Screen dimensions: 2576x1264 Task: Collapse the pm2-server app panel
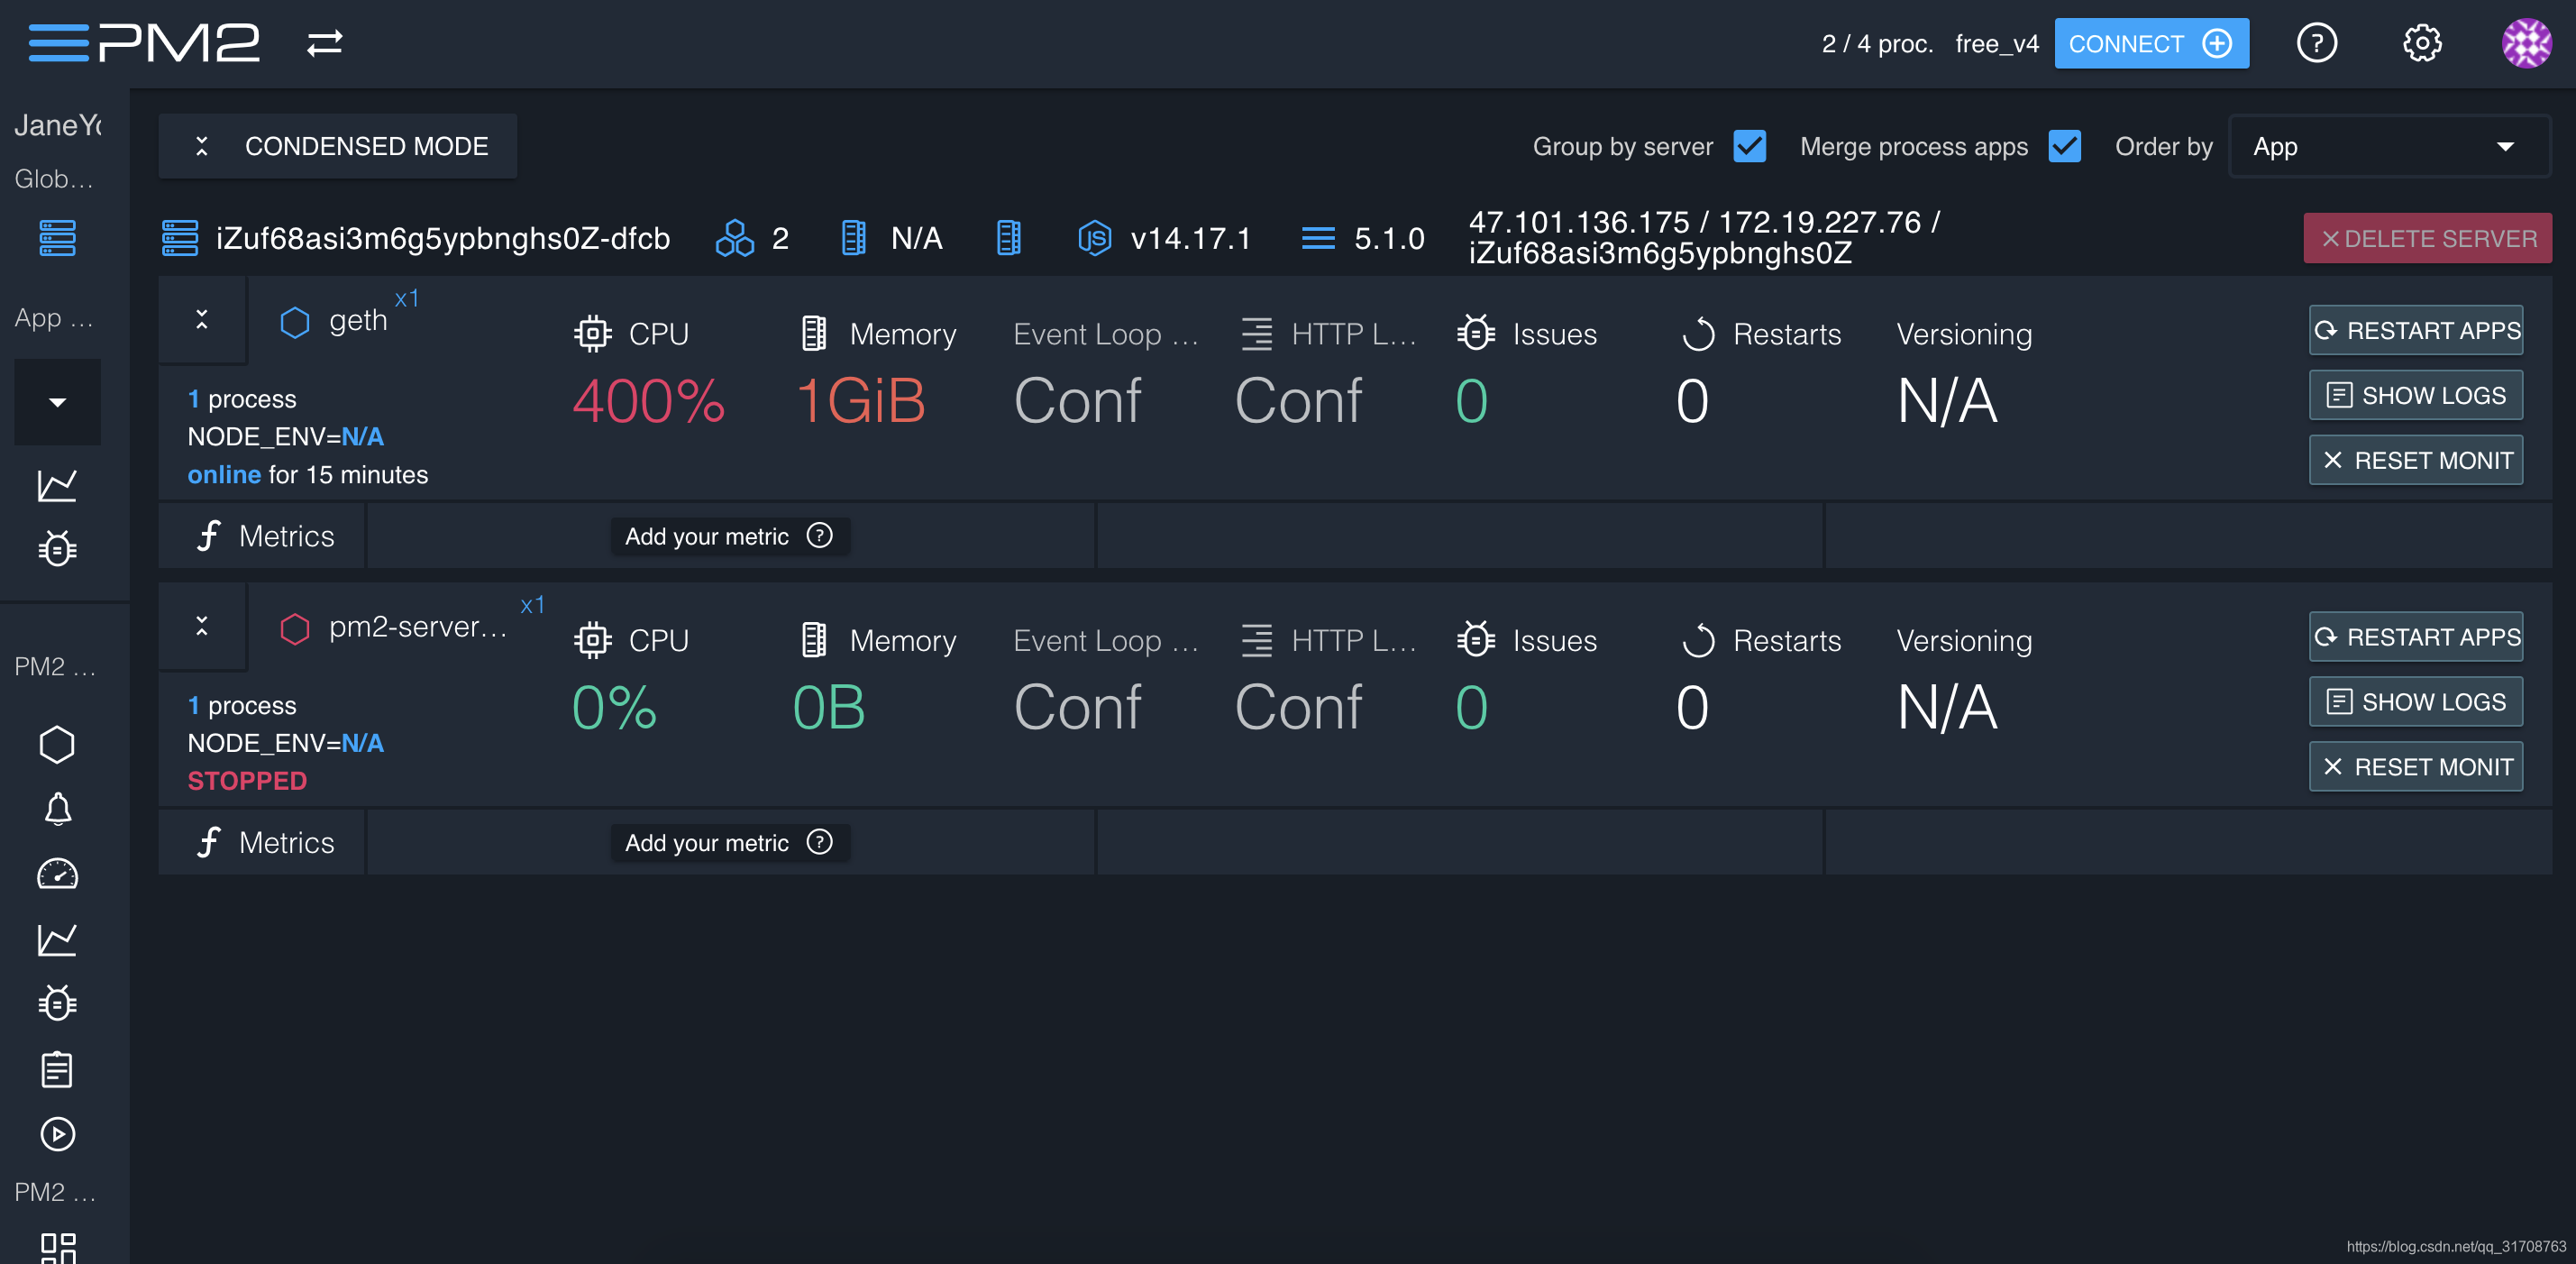click(x=202, y=626)
